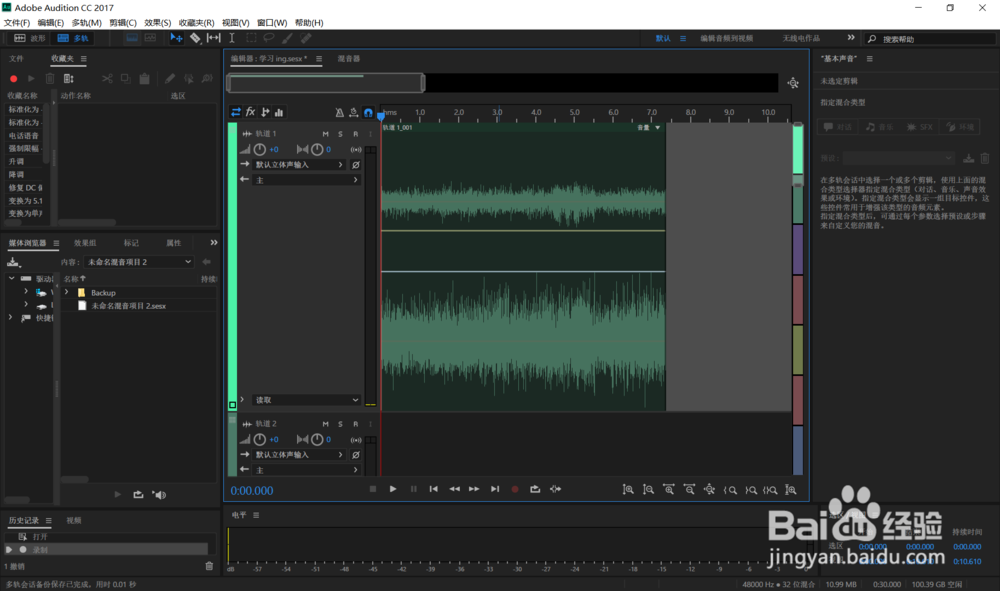Image resolution: width=1000 pixels, height=591 pixels.
Task: Toggle skip selection button in transport
Action: point(555,489)
